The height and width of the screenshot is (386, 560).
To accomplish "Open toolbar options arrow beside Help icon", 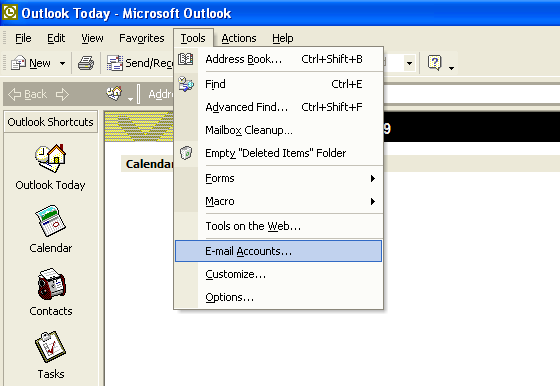I will [x=451, y=67].
